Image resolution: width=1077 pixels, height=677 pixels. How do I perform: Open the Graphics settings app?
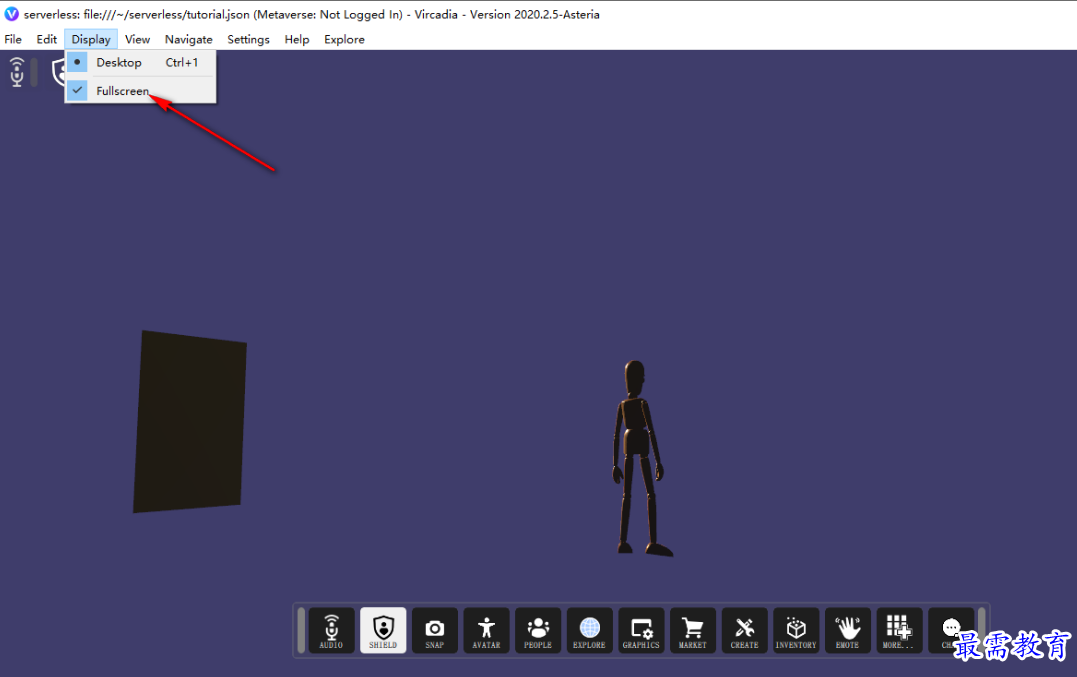641,630
